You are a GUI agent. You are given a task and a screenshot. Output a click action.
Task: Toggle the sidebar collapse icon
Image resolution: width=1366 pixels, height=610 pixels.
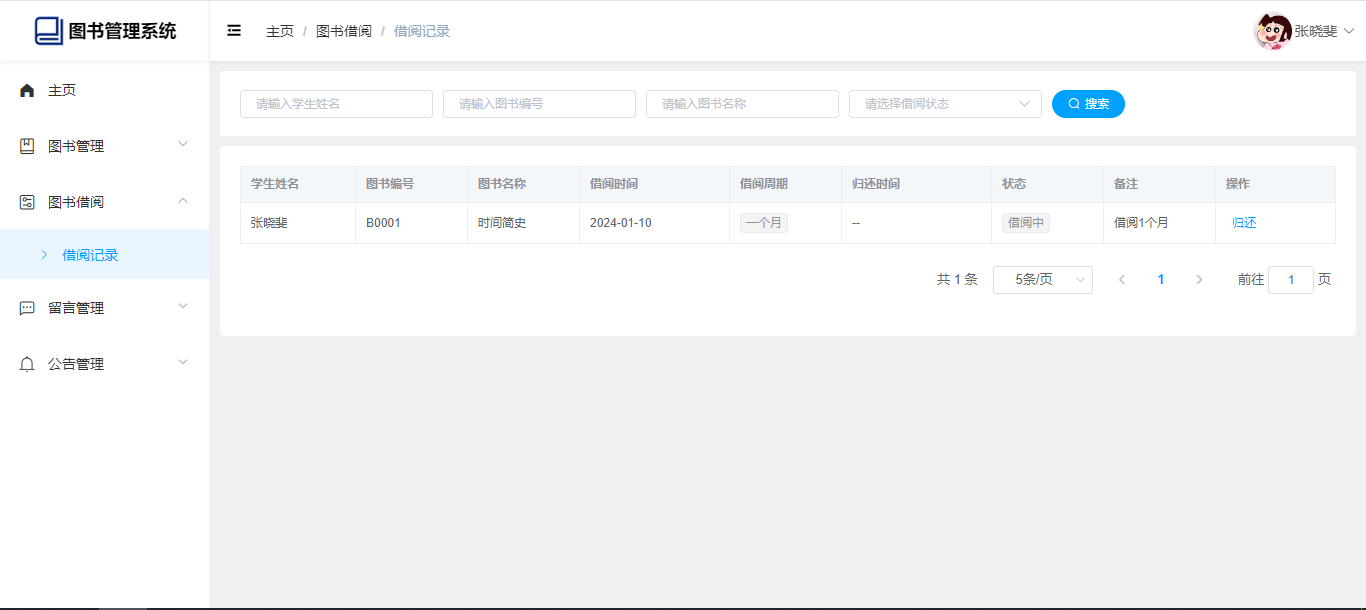coord(234,31)
